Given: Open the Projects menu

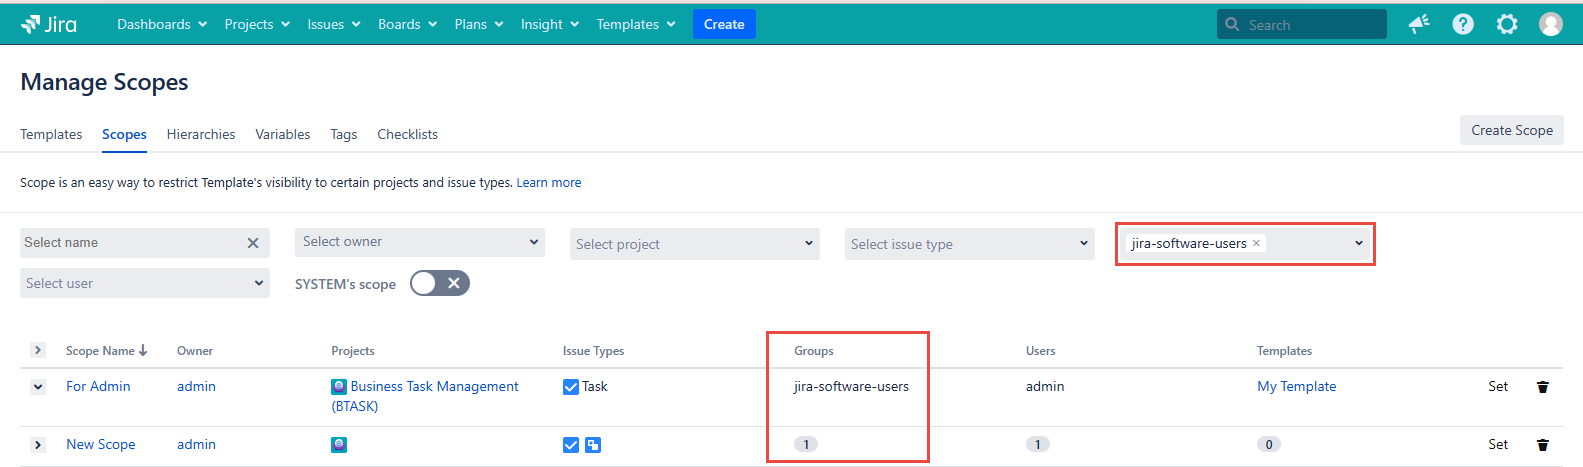Looking at the screenshot, I should (x=257, y=24).
